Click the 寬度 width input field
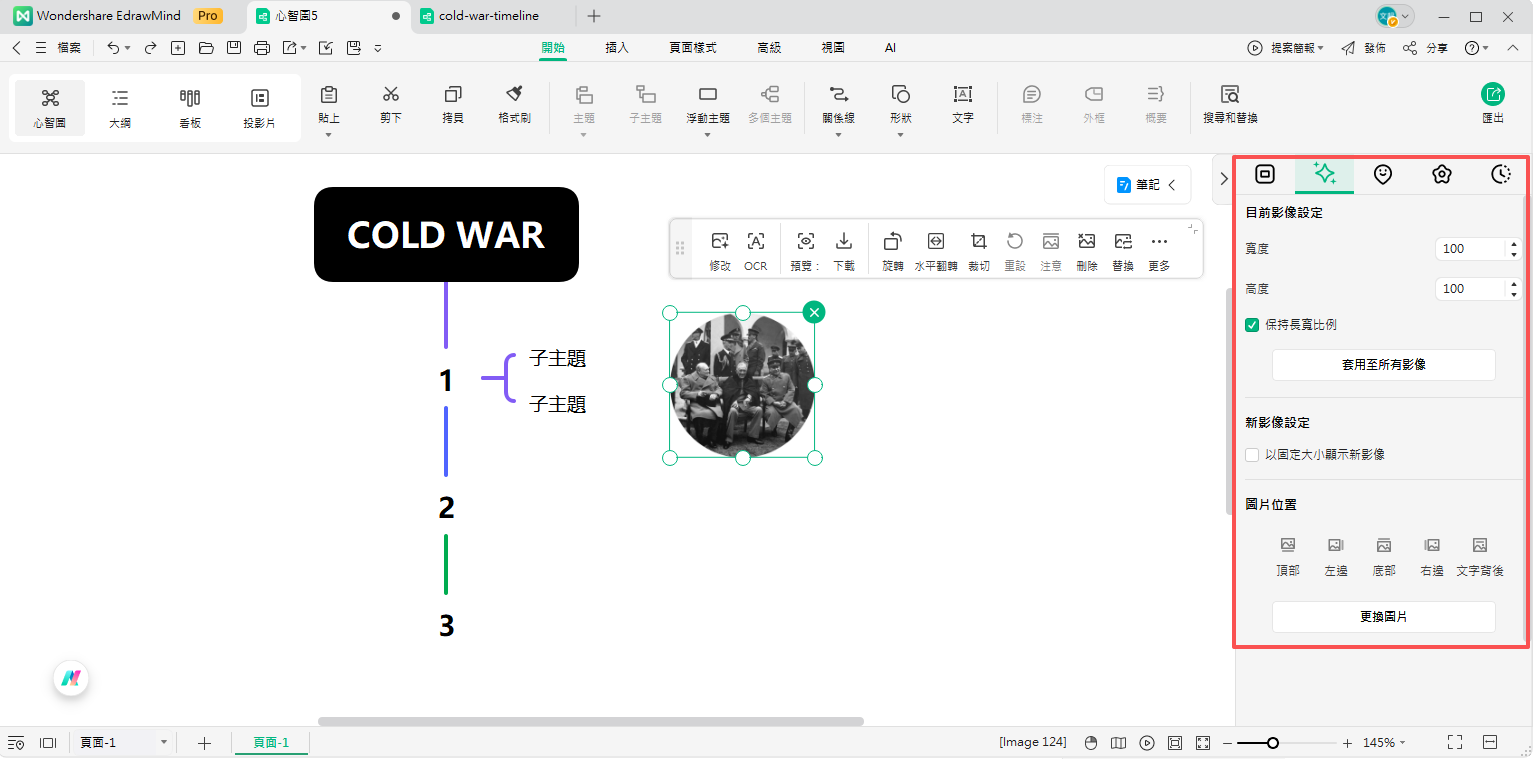1534x759 pixels. (x=1468, y=249)
